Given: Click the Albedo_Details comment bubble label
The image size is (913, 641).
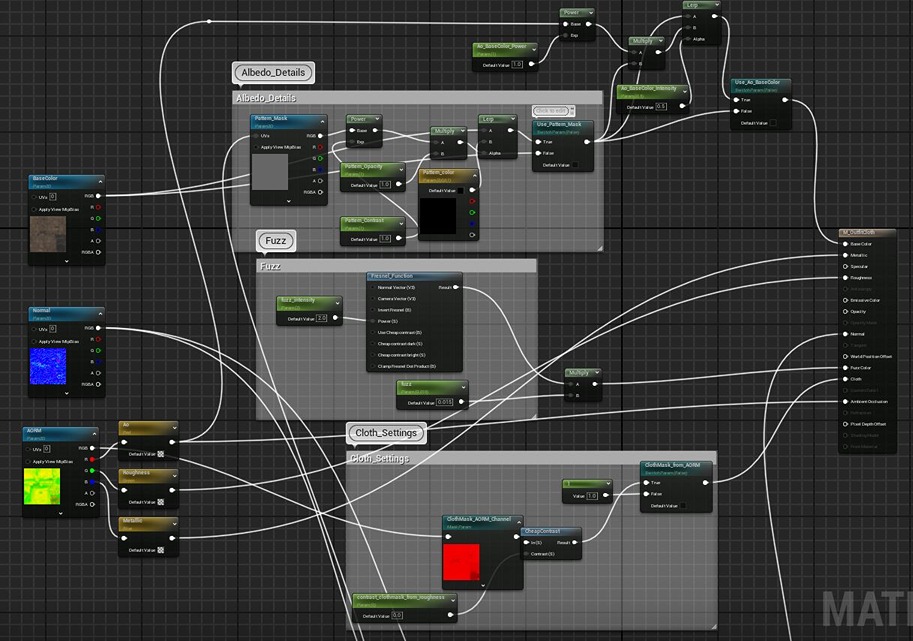Looking at the screenshot, I should tap(272, 72).
